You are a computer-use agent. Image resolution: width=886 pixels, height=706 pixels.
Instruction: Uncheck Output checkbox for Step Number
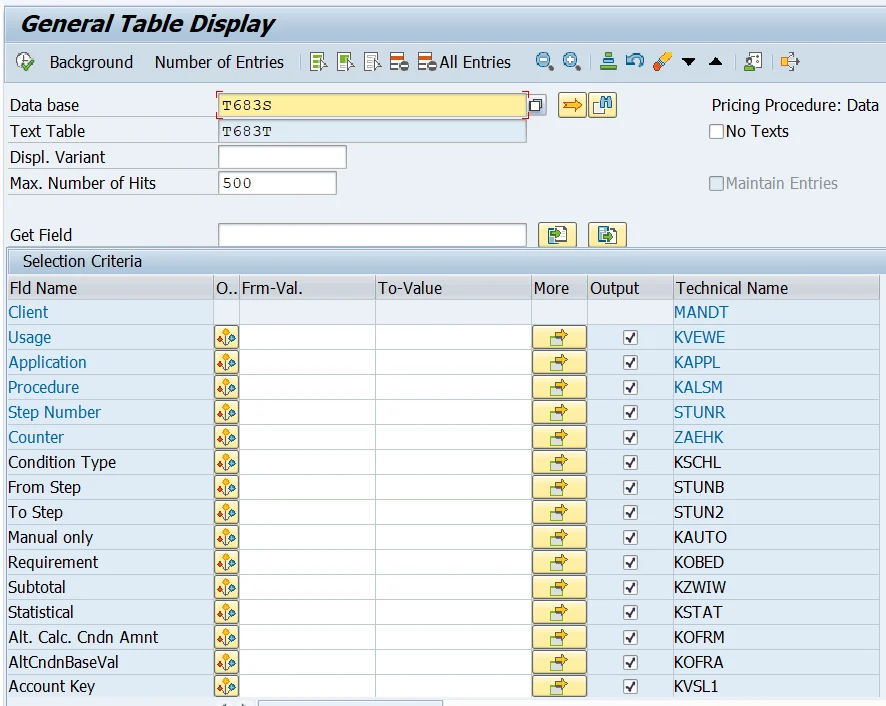(x=630, y=413)
